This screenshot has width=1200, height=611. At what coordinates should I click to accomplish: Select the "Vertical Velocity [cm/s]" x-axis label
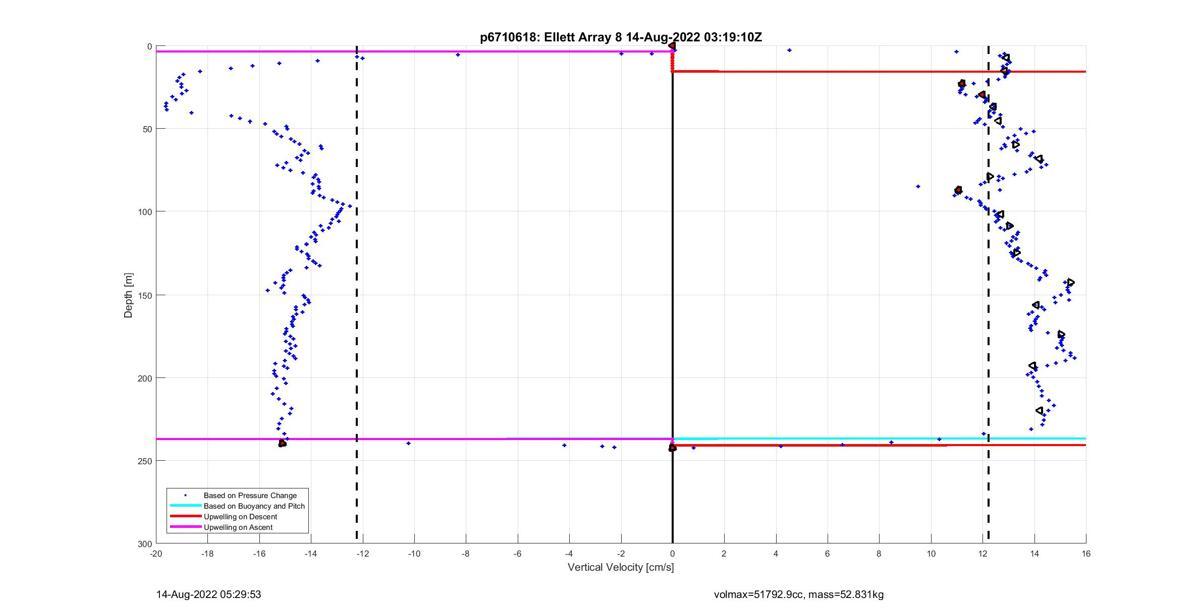click(x=621, y=567)
